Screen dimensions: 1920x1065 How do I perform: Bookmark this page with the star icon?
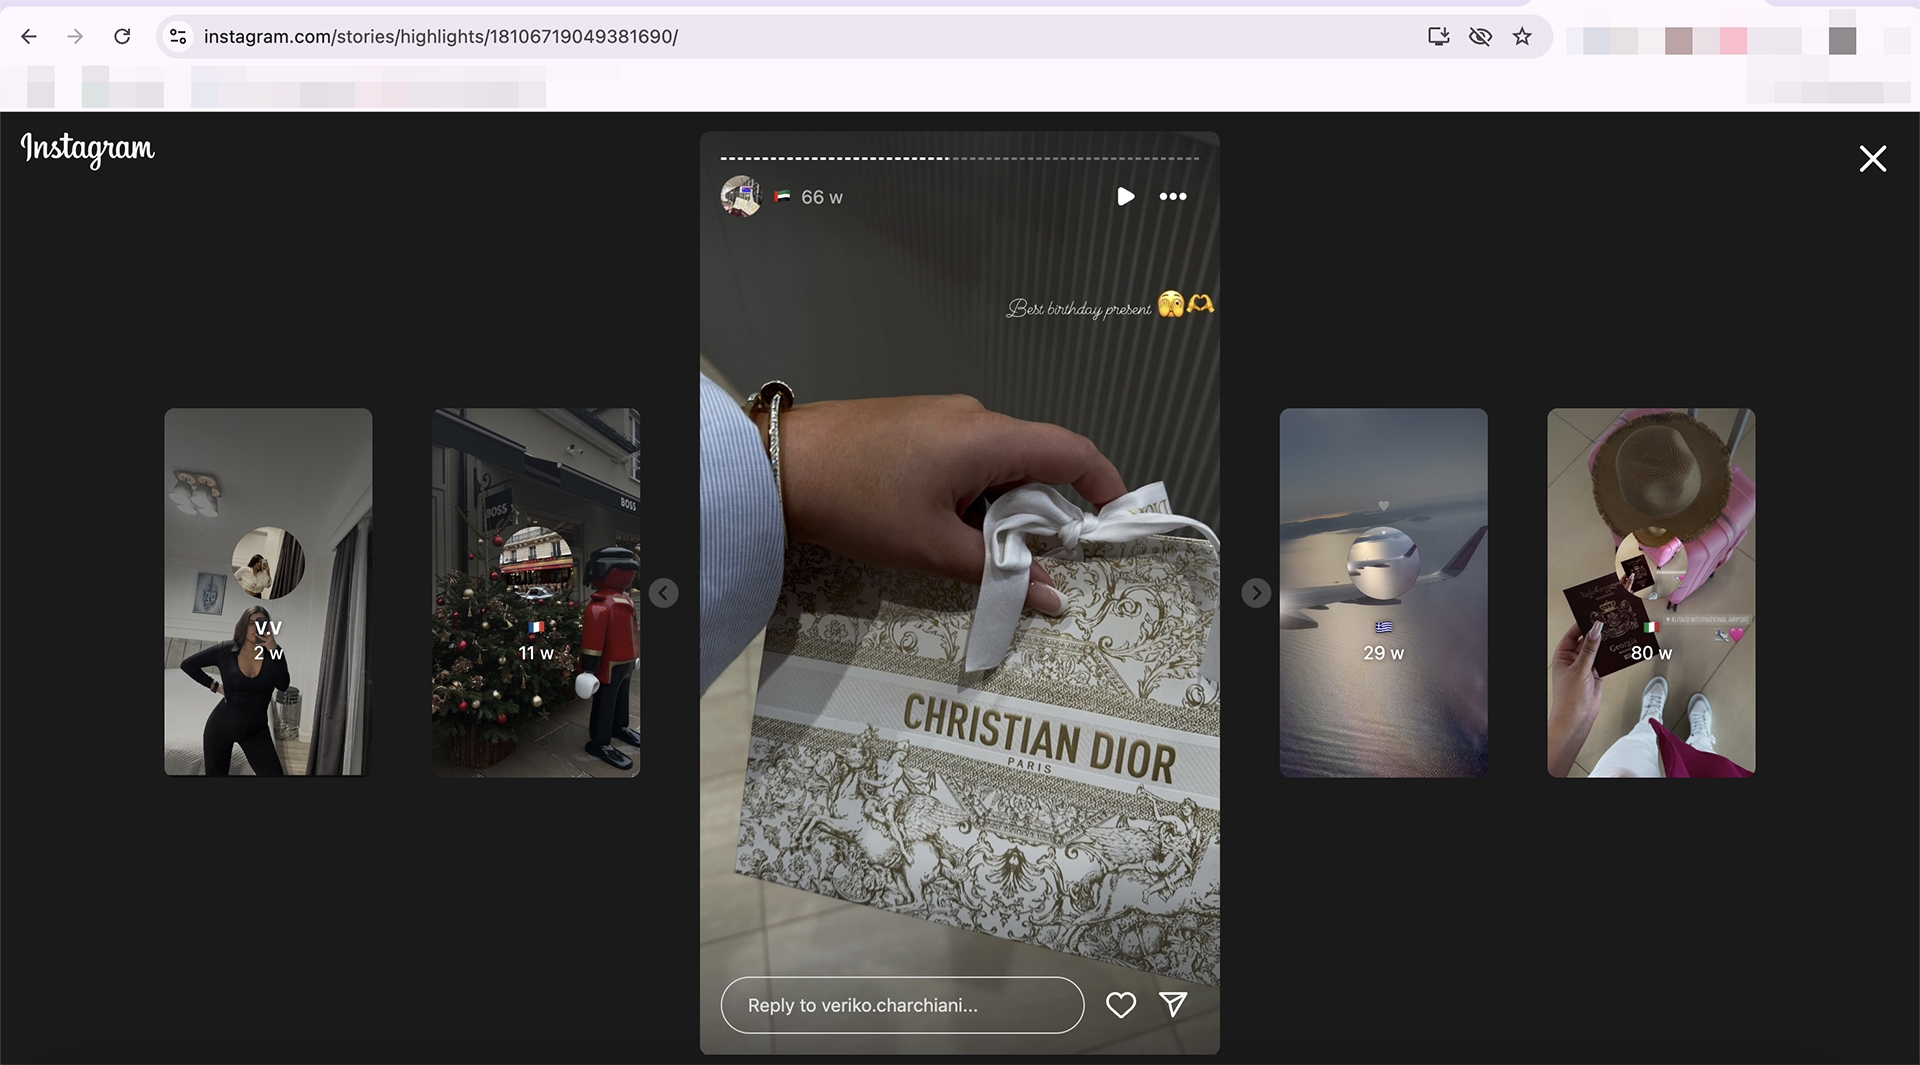[1522, 37]
